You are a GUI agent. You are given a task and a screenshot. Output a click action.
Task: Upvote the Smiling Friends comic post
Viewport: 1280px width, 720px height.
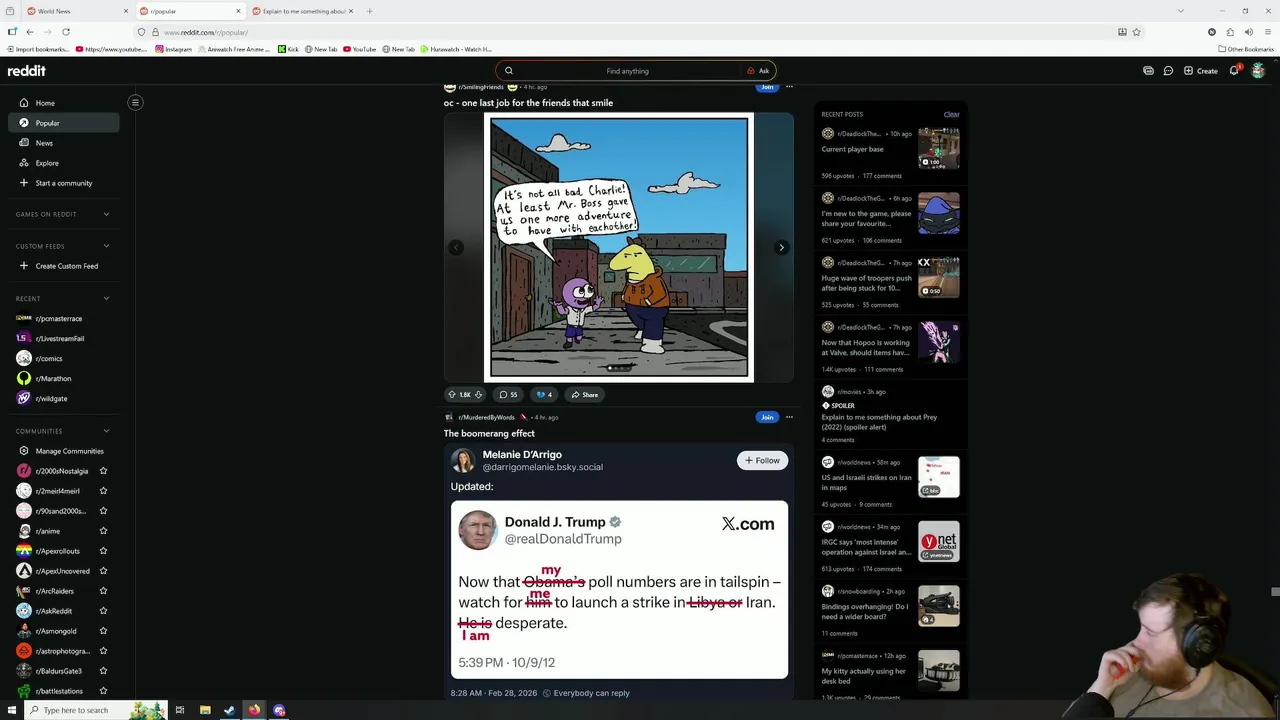452,394
